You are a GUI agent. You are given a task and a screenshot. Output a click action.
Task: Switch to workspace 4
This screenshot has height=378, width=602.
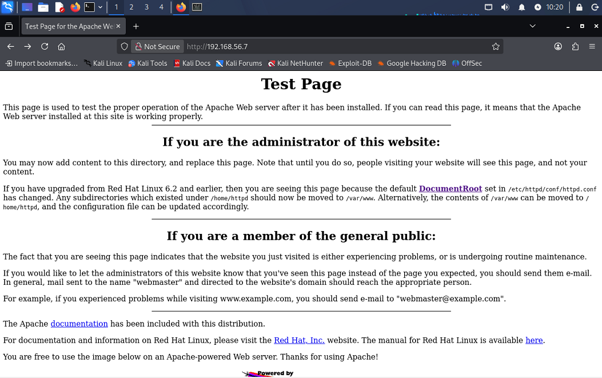[161, 7]
